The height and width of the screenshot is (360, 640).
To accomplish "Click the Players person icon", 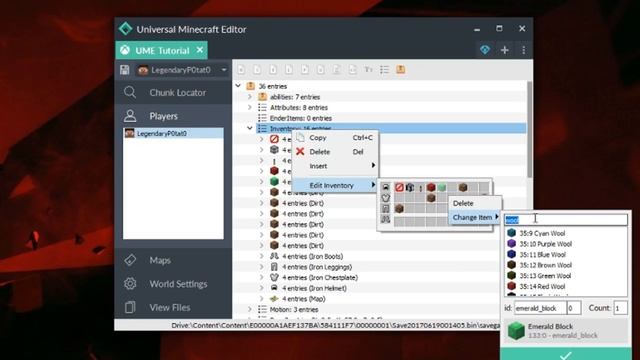I will coord(130,116).
